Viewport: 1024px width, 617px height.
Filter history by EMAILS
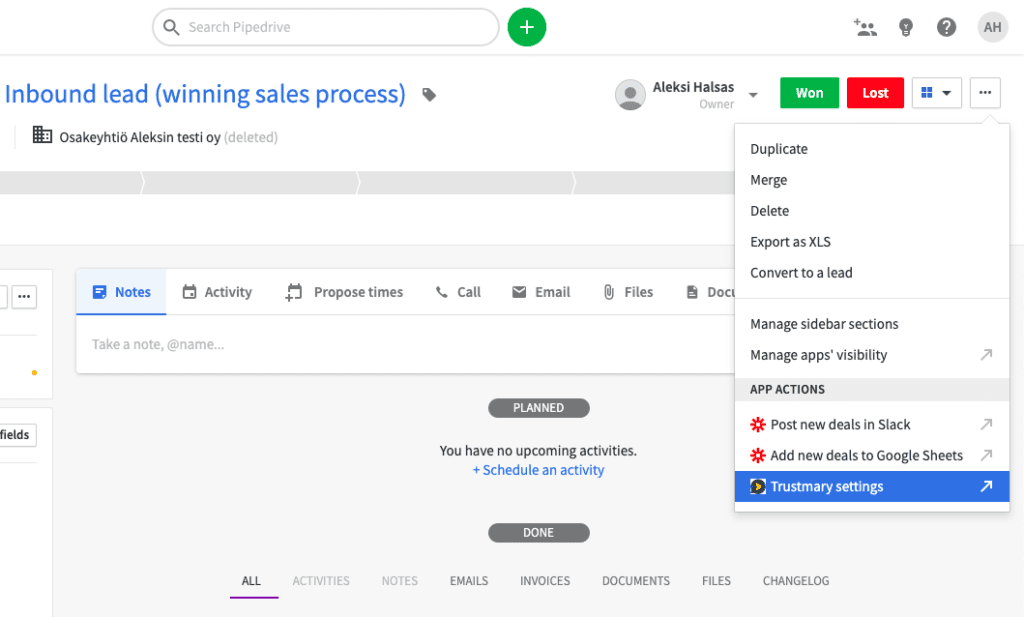(469, 581)
